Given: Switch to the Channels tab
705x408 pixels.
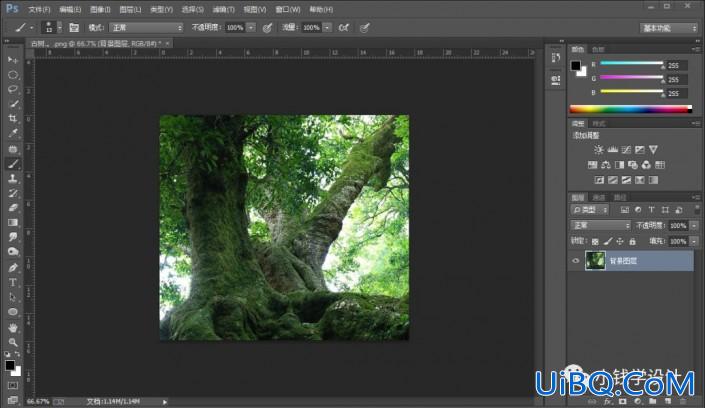Looking at the screenshot, I should (598, 197).
